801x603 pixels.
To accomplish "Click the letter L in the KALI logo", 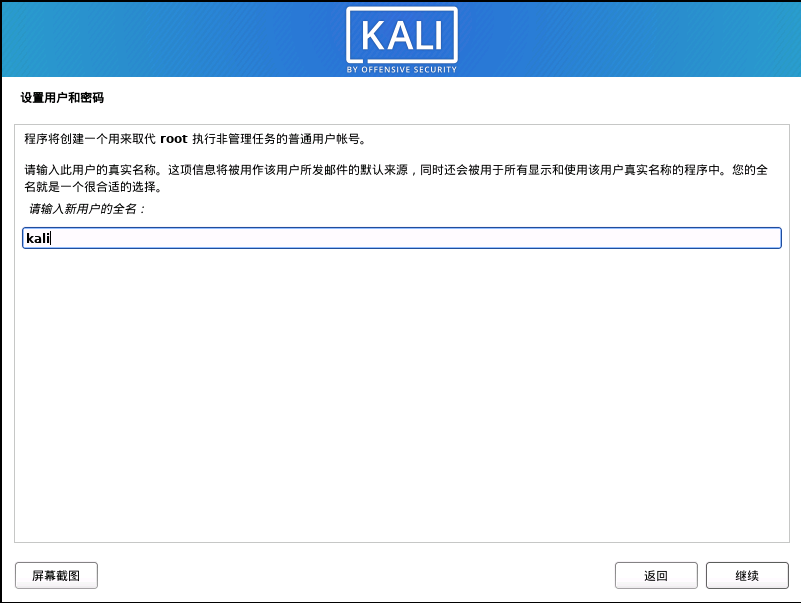I will (x=424, y=36).
